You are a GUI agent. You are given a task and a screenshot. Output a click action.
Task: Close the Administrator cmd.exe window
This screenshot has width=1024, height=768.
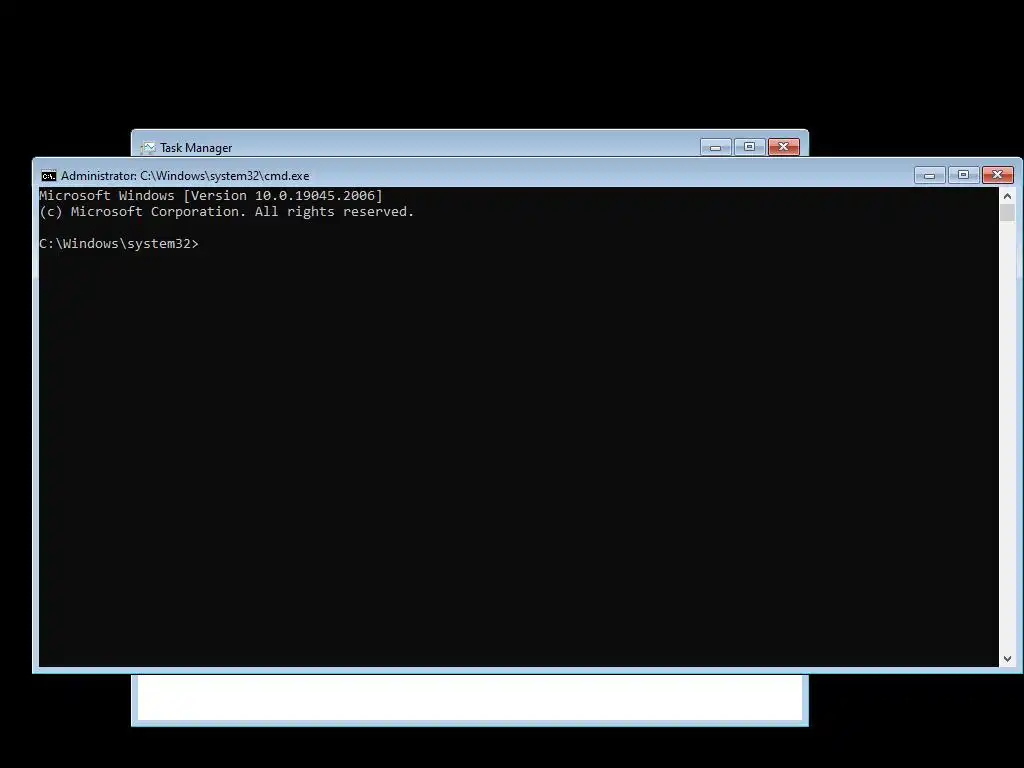coord(997,175)
